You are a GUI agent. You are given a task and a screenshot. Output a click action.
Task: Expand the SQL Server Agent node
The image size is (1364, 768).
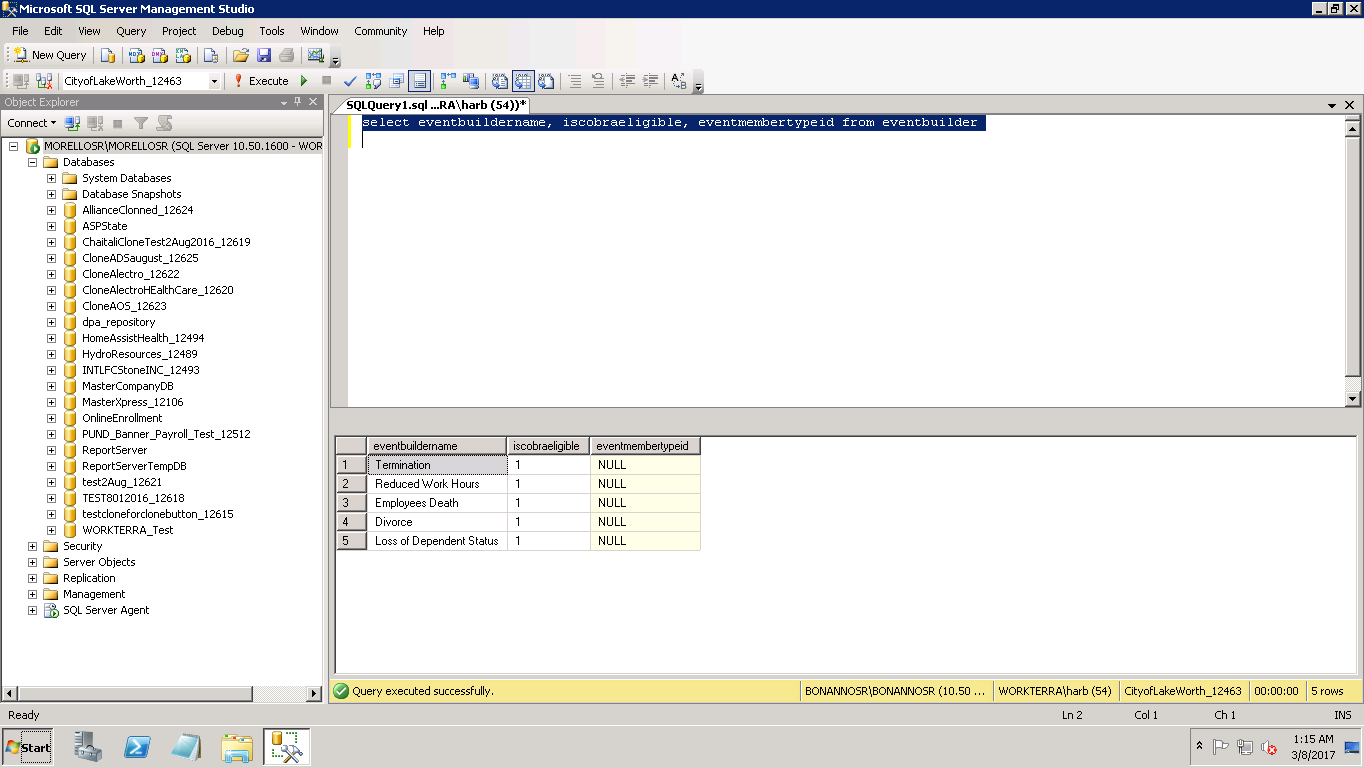32,610
